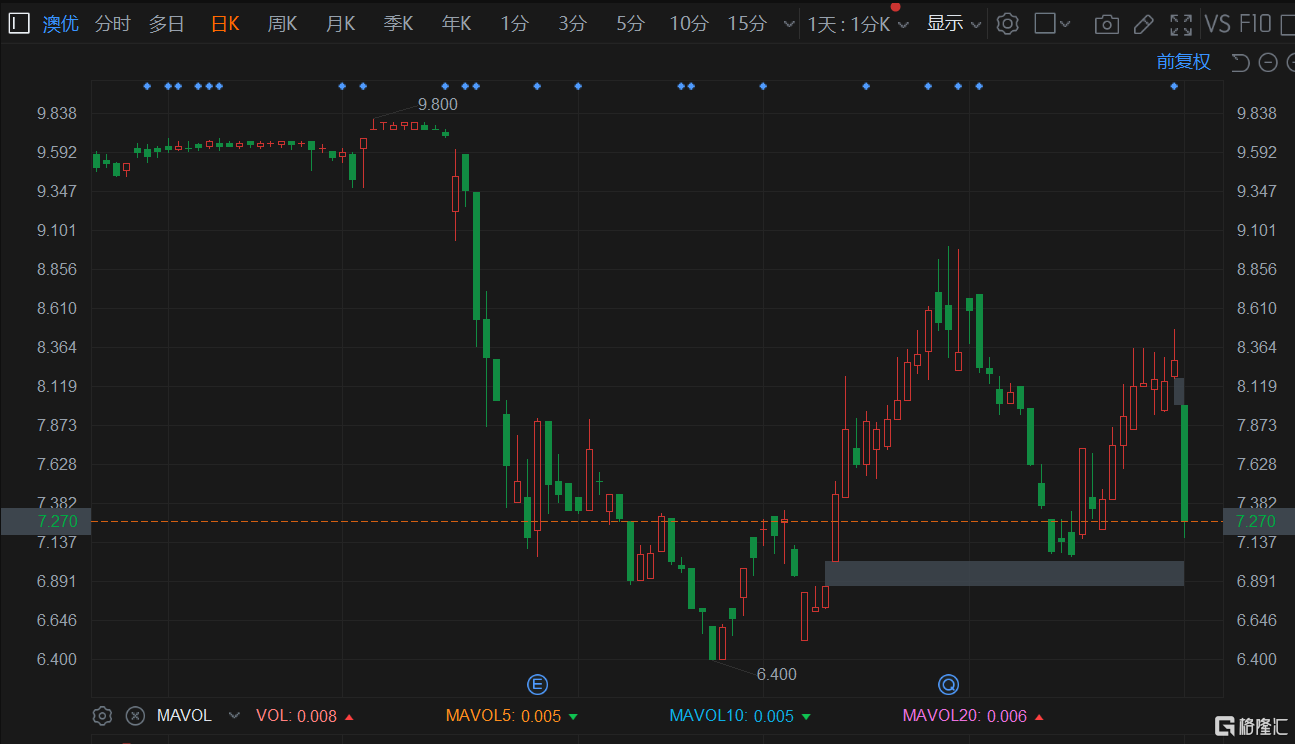Viewport: 1295px width, 744px height.
Task: Toggle 前复权 price adjustment mode
Action: (x=1183, y=62)
